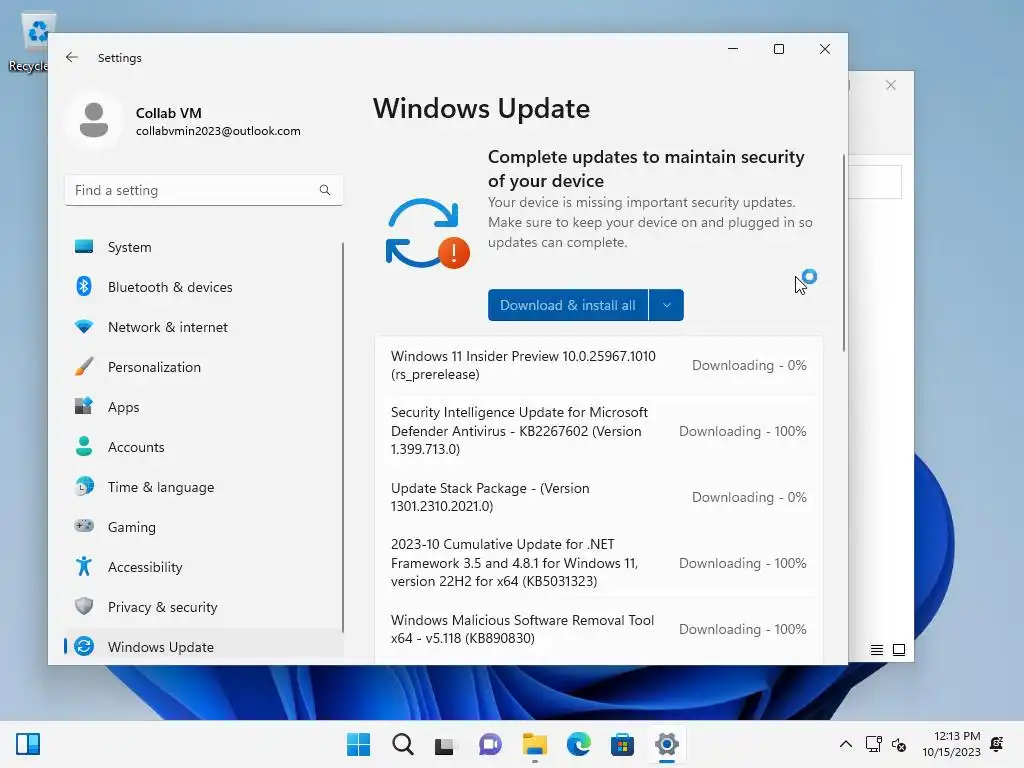Open Microsoft Store from the taskbar
This screenshot has height=768, width=1024.
(x=622, y=744)
